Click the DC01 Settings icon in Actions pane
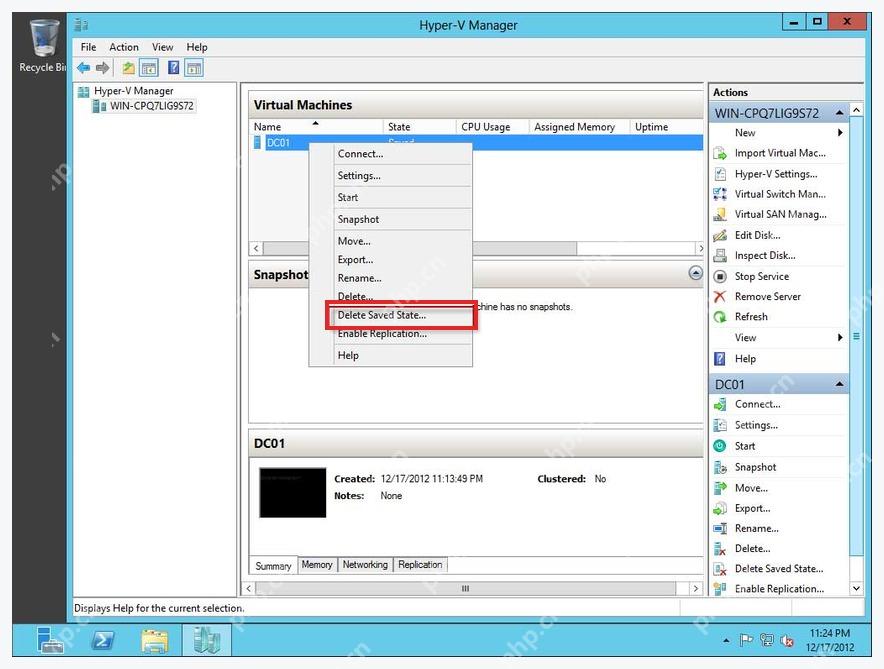This screenshot has width=884, height=669. tap(720, 425)
